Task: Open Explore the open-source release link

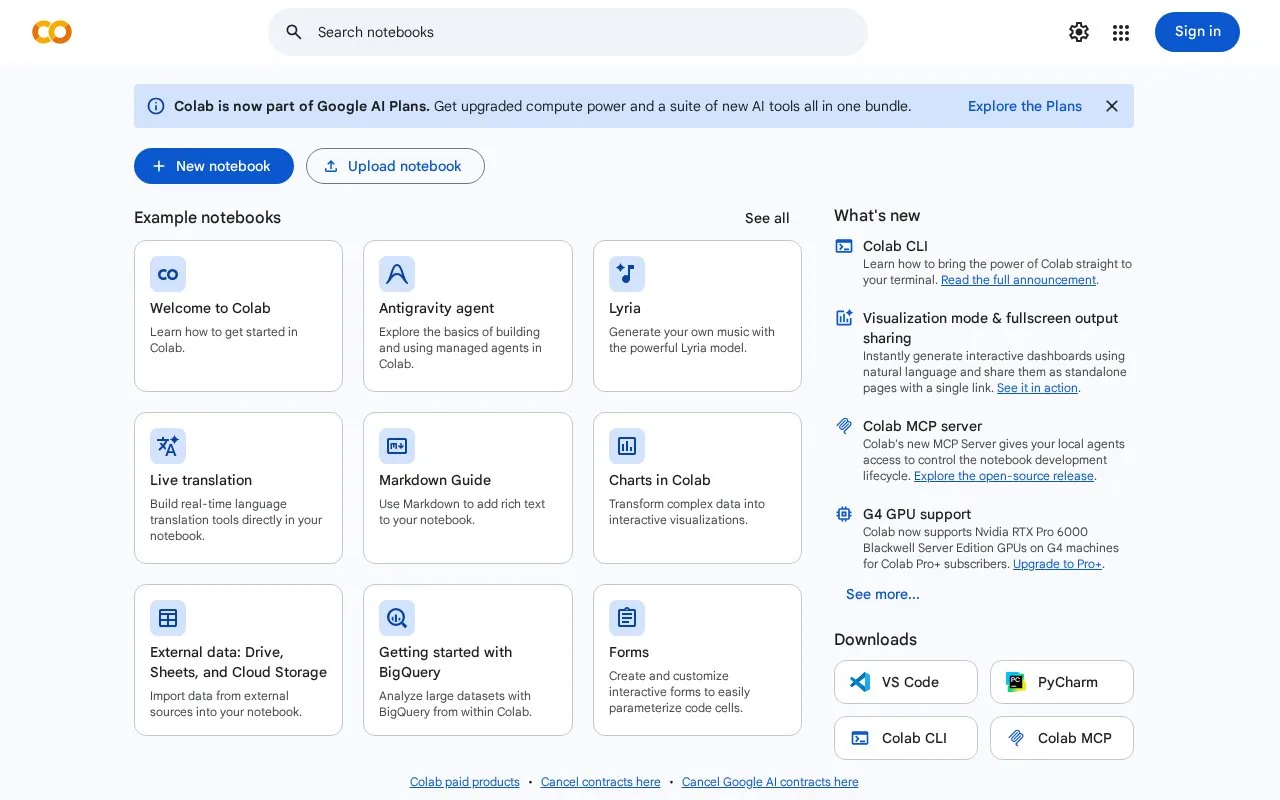Action: tap(1004, 476)
